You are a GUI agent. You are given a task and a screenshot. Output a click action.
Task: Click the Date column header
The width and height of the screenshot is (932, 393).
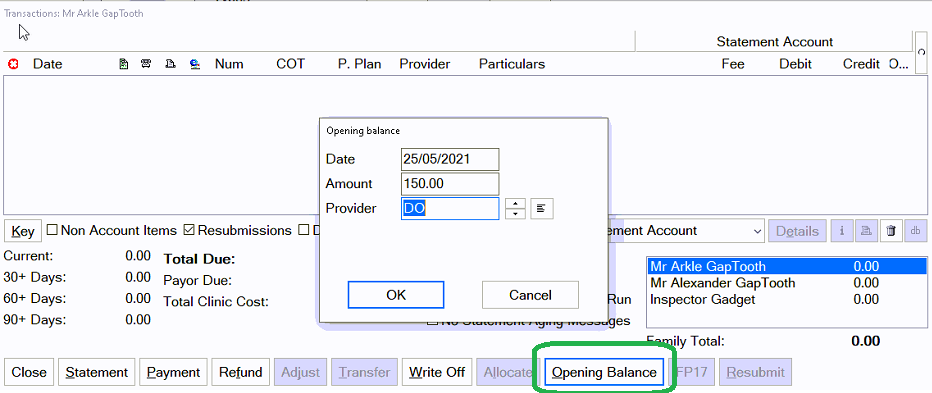48,64
